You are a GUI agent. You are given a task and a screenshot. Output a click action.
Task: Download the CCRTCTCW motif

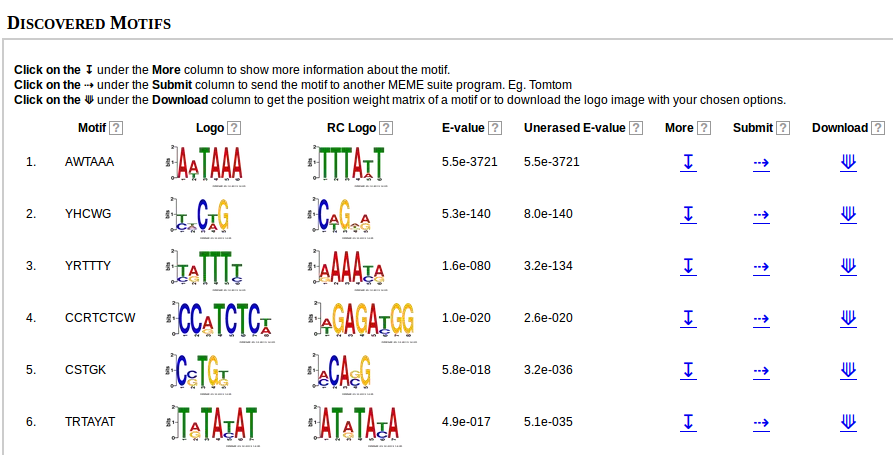click(848, 318)
